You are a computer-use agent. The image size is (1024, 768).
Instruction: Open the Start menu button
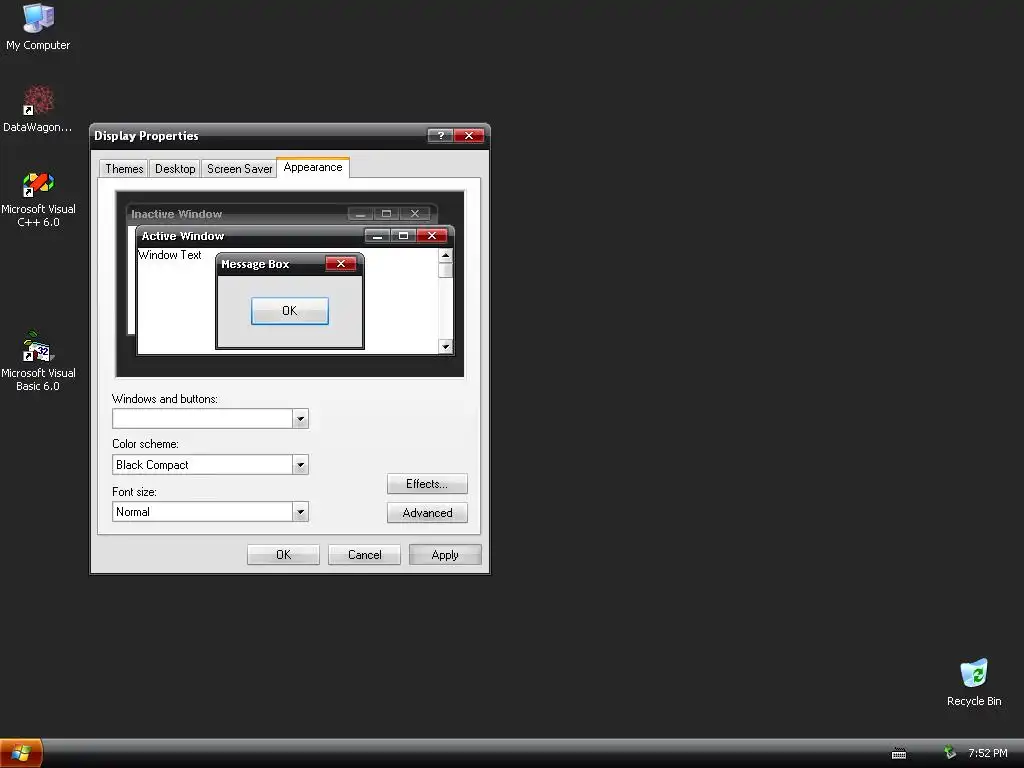pyautogui.click(x=21, y=753)
